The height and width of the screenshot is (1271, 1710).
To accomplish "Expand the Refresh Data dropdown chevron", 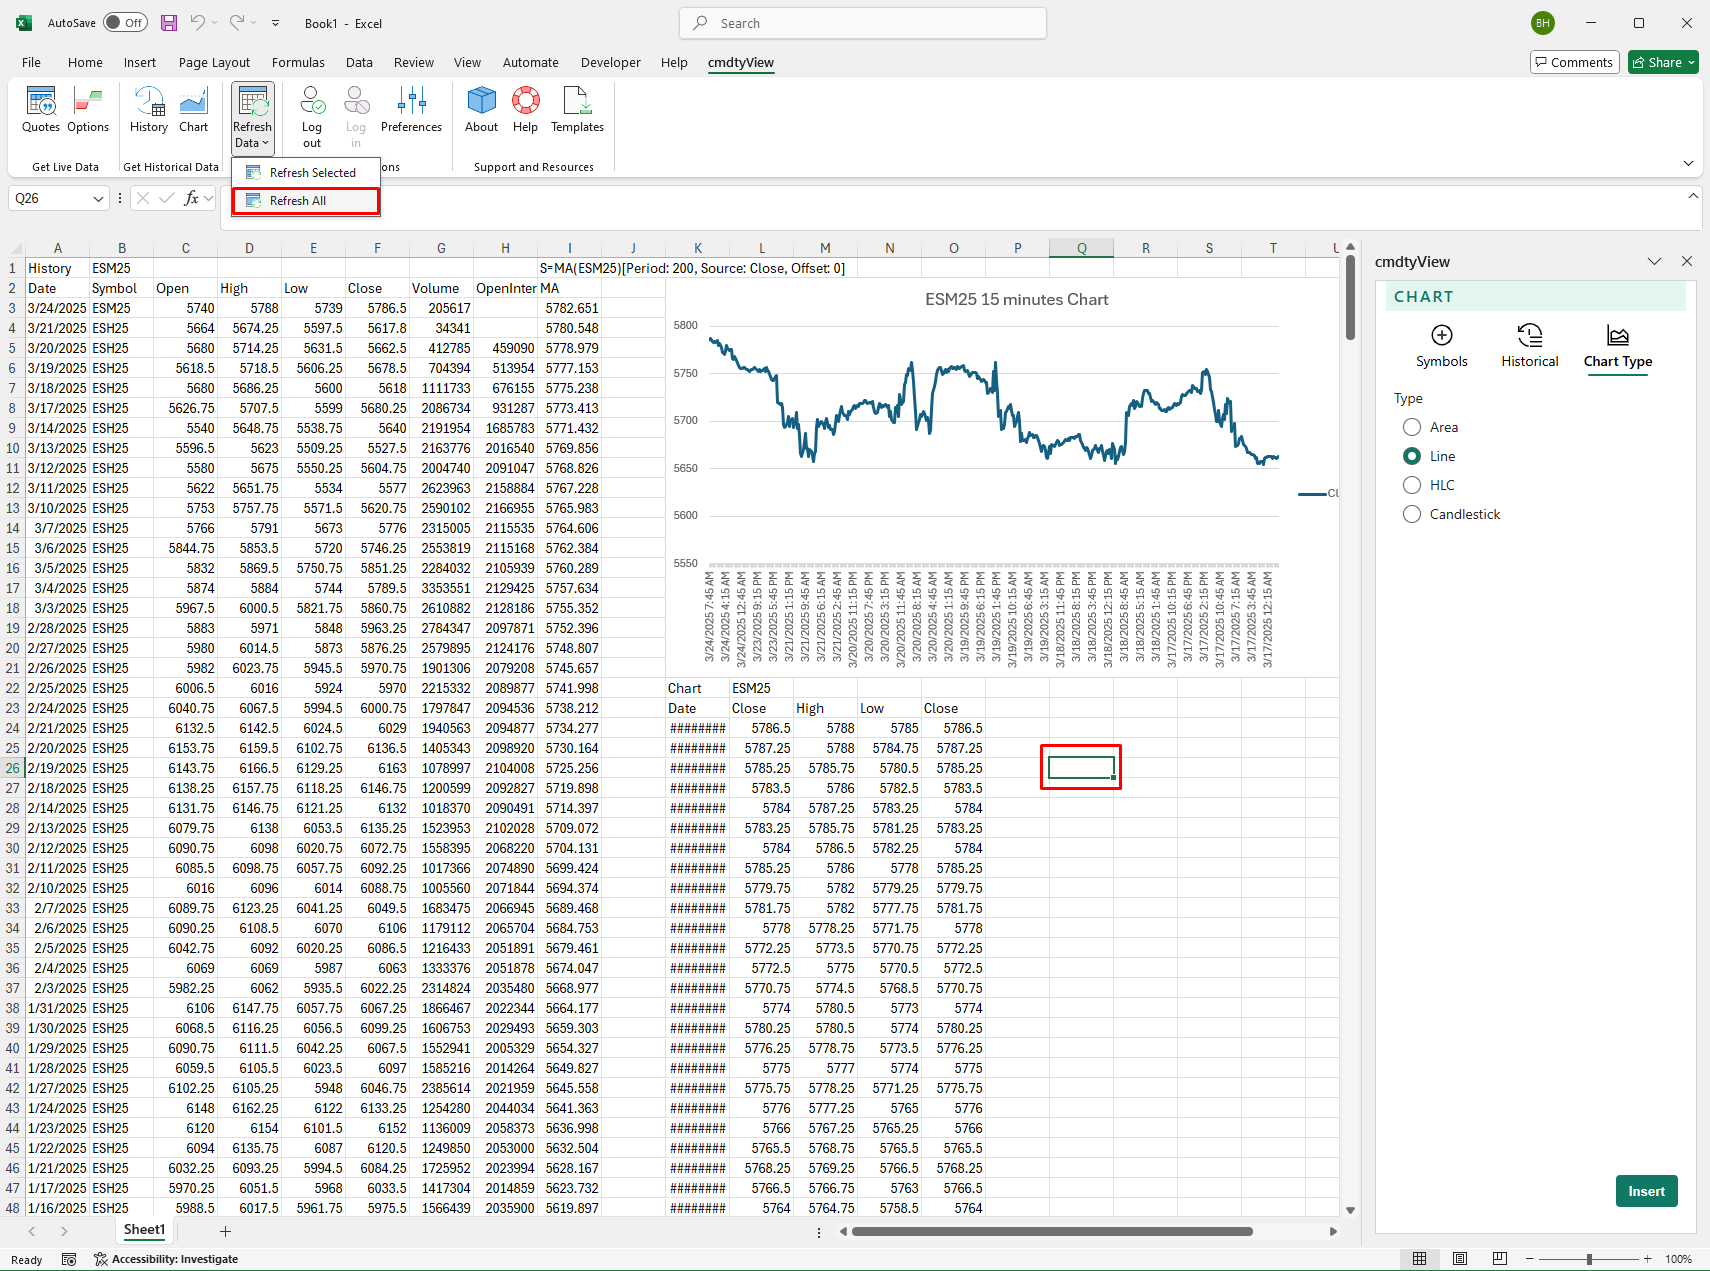I will [263, 143].
